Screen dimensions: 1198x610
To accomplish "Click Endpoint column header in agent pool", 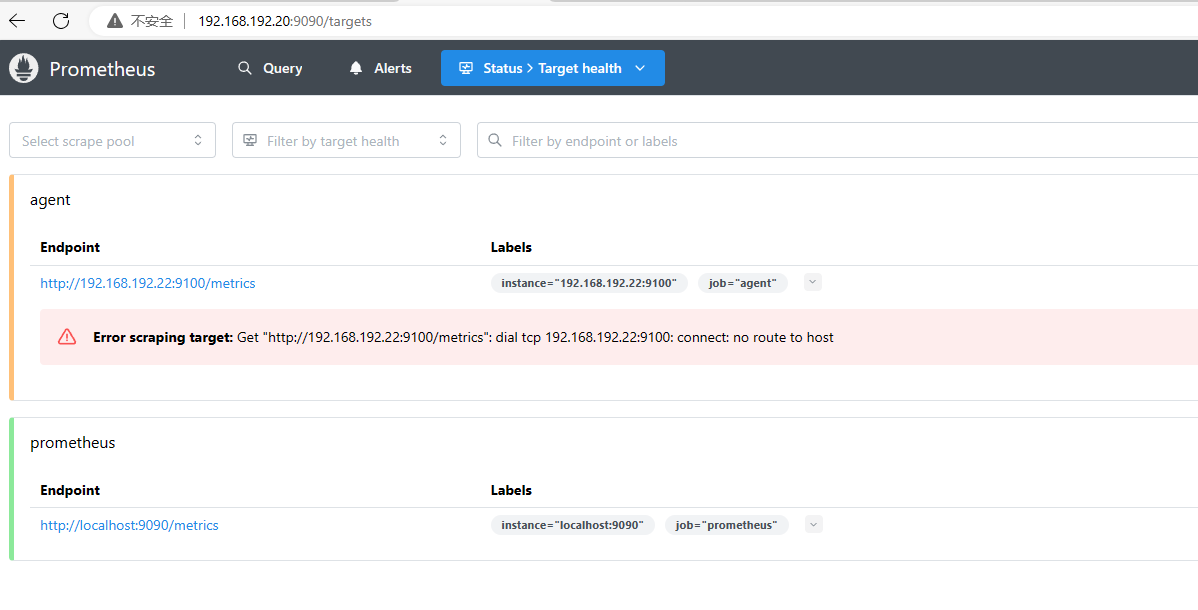I will (x=70, y=247).
